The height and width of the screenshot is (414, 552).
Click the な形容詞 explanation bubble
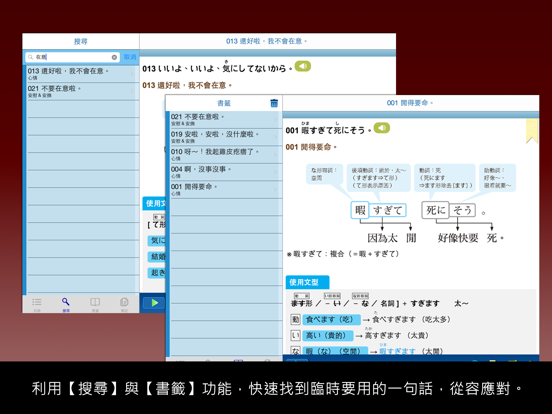[324, 174]
